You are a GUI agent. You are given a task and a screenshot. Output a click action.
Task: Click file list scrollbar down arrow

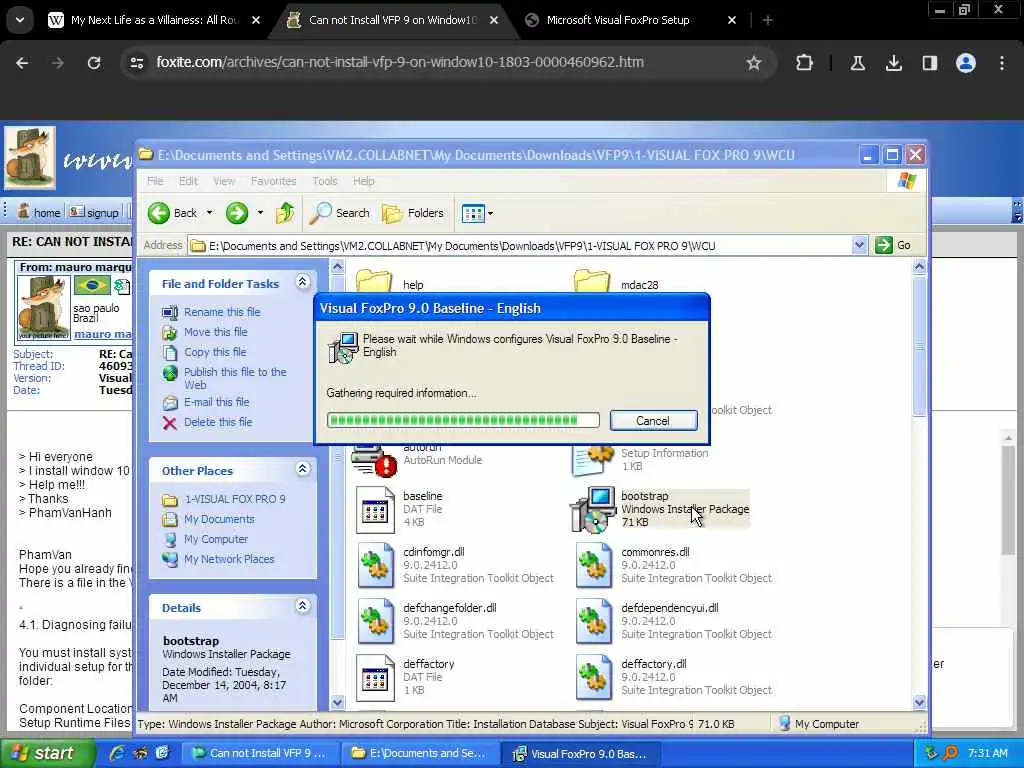(x=919, y=703)
